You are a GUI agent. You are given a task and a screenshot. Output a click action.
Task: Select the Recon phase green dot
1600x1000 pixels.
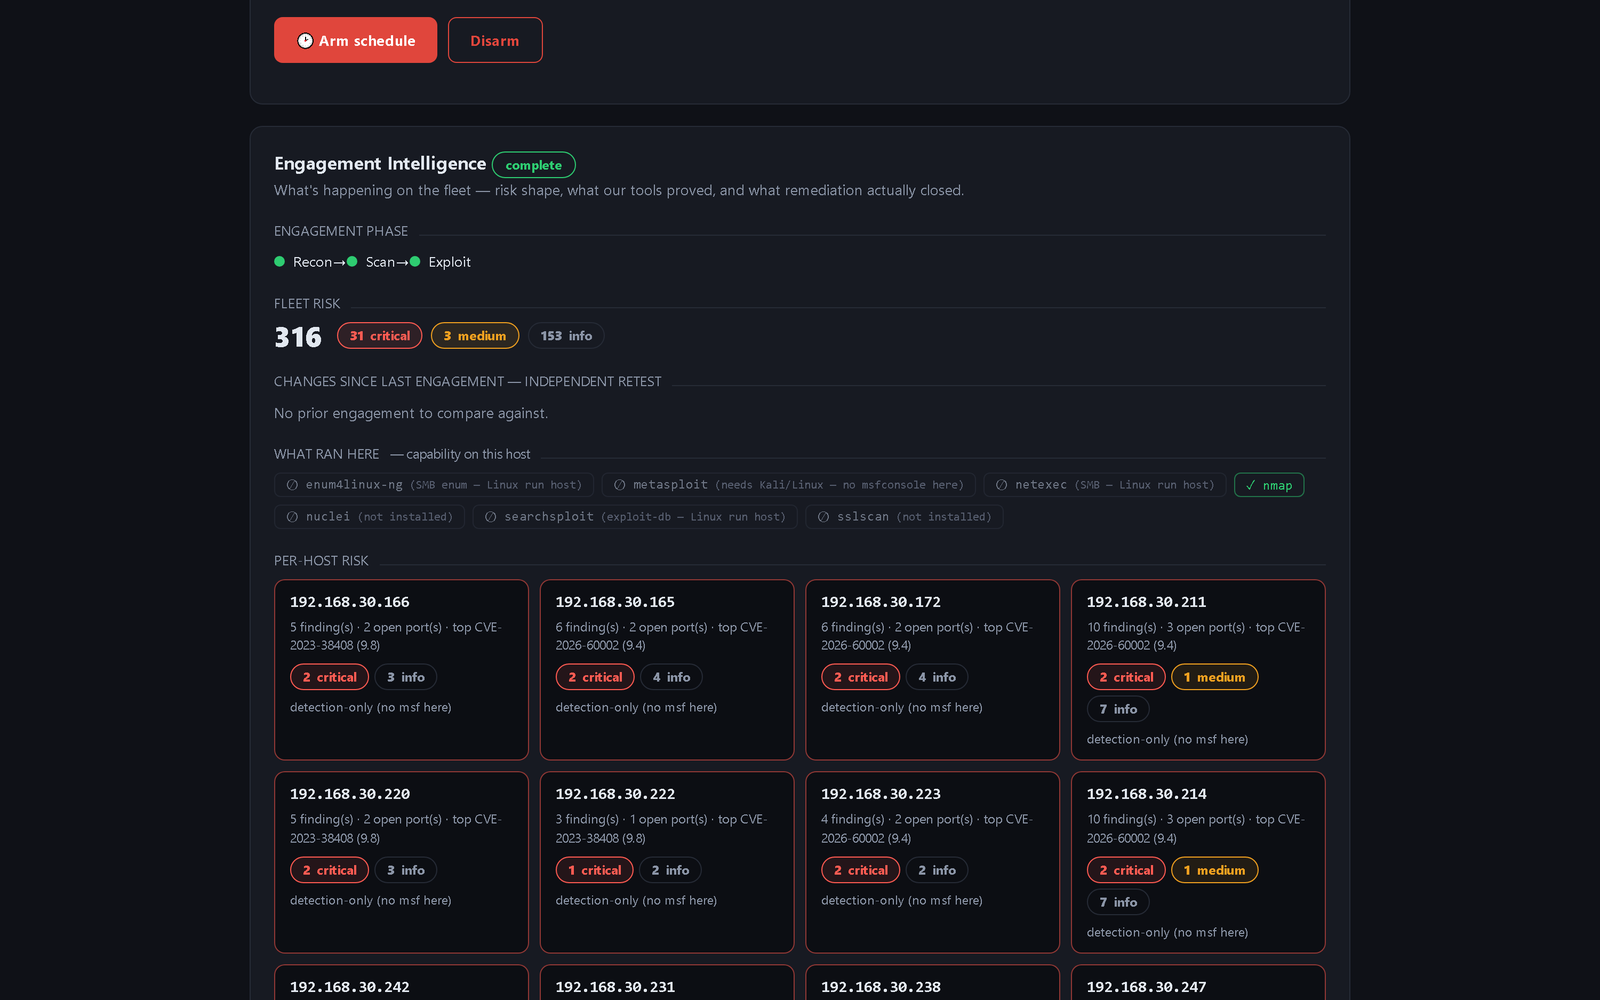click(x=280, y=262)
